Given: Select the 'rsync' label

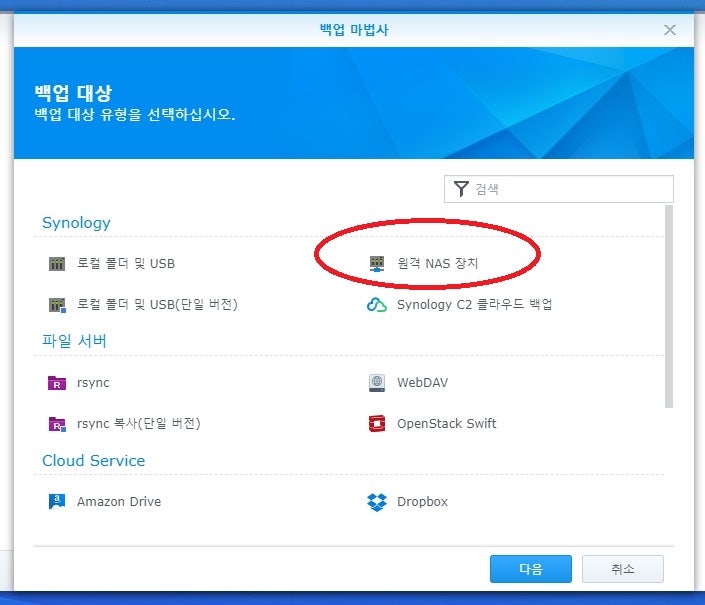Looking at the screenshot, I should point(93,383).
